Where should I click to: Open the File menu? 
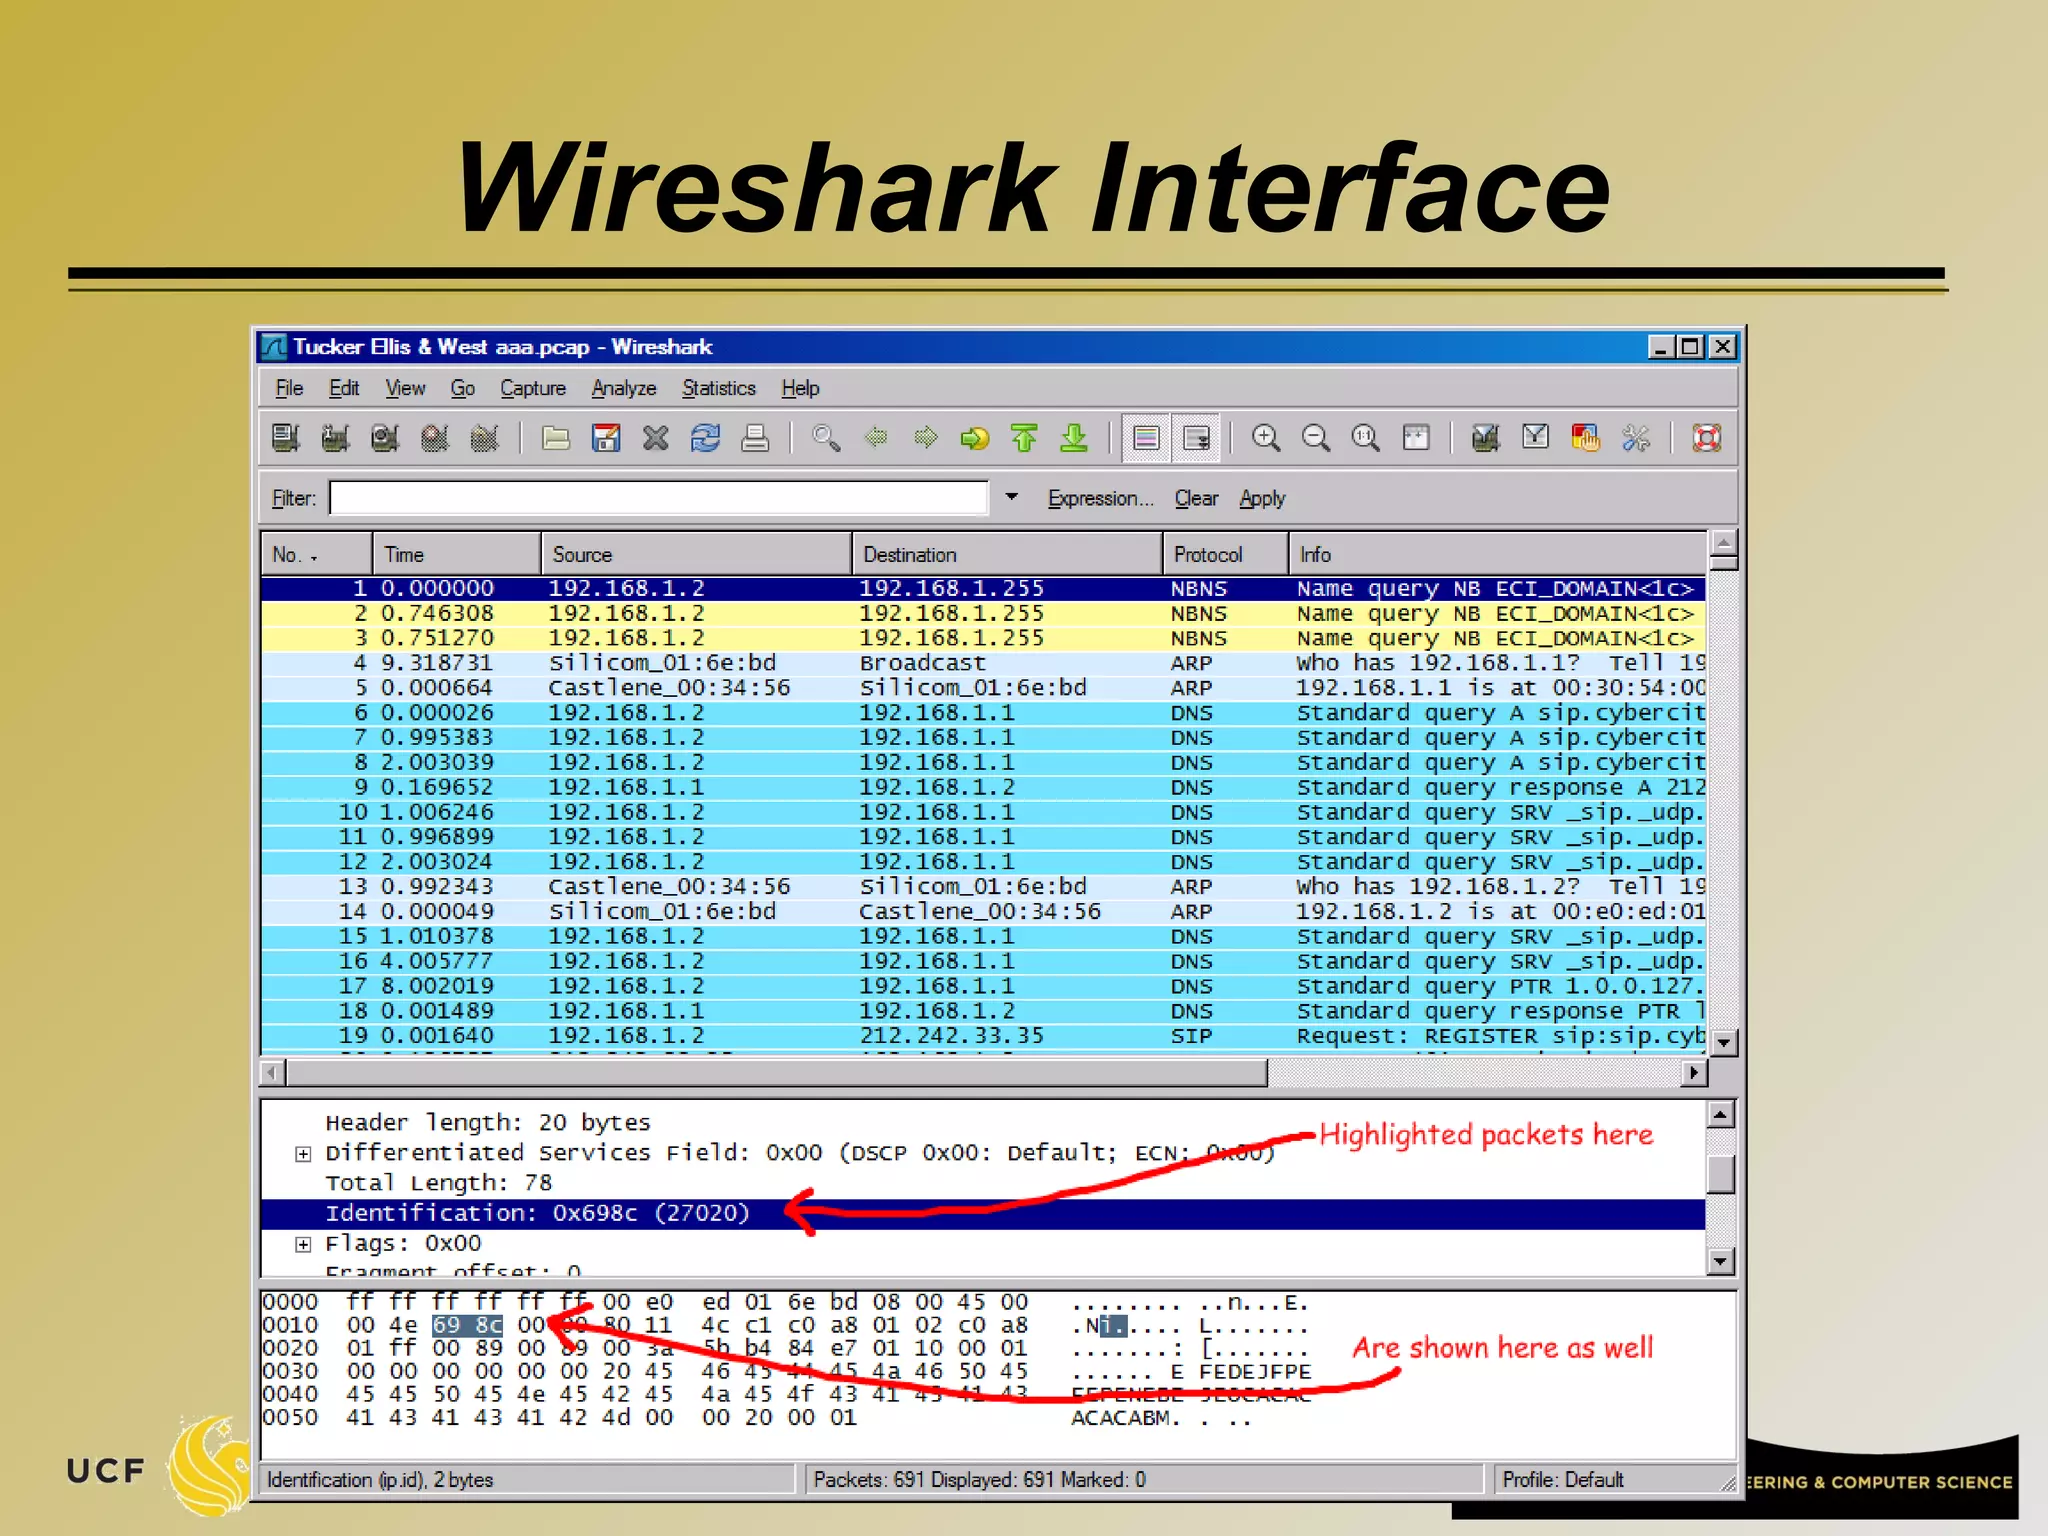(289, 388)
